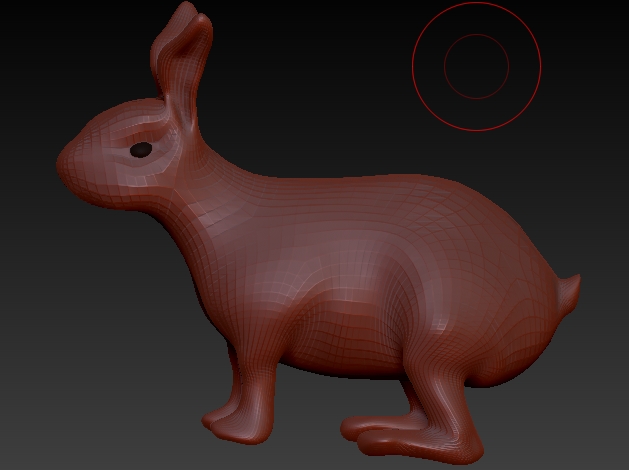Click the rabbit's black eye

pyautogui.click(x=141, y=150)
